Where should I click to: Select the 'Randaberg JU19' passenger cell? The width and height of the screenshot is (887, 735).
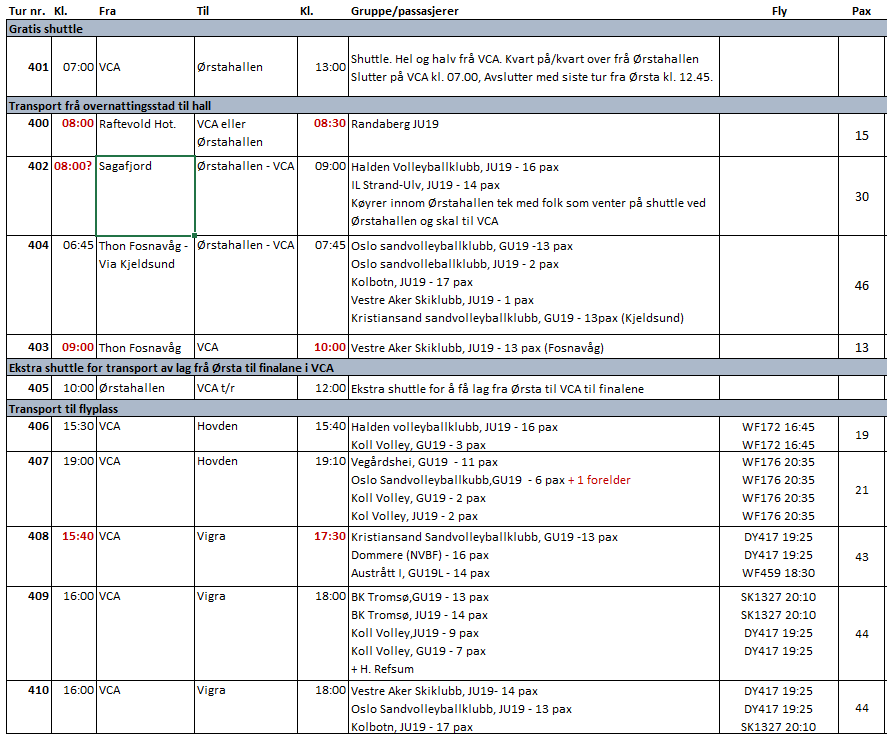(395, 125)
